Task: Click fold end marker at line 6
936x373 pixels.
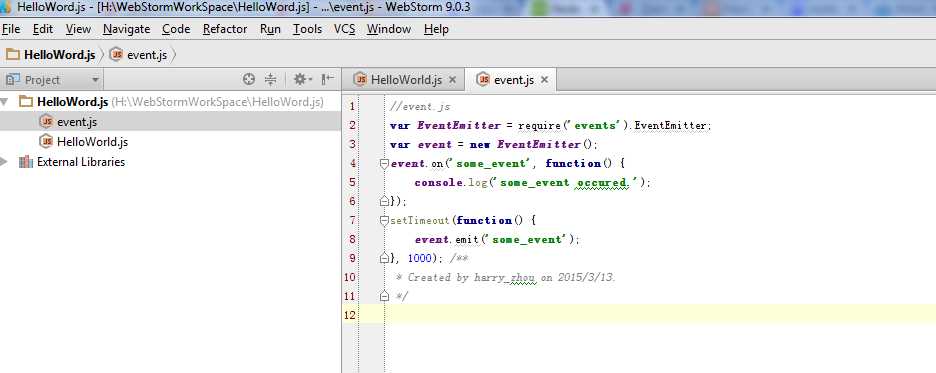Action: coord(384,201)
